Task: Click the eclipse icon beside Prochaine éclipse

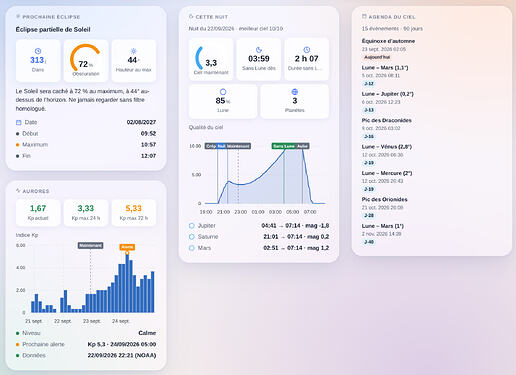Action: [18, 16]
